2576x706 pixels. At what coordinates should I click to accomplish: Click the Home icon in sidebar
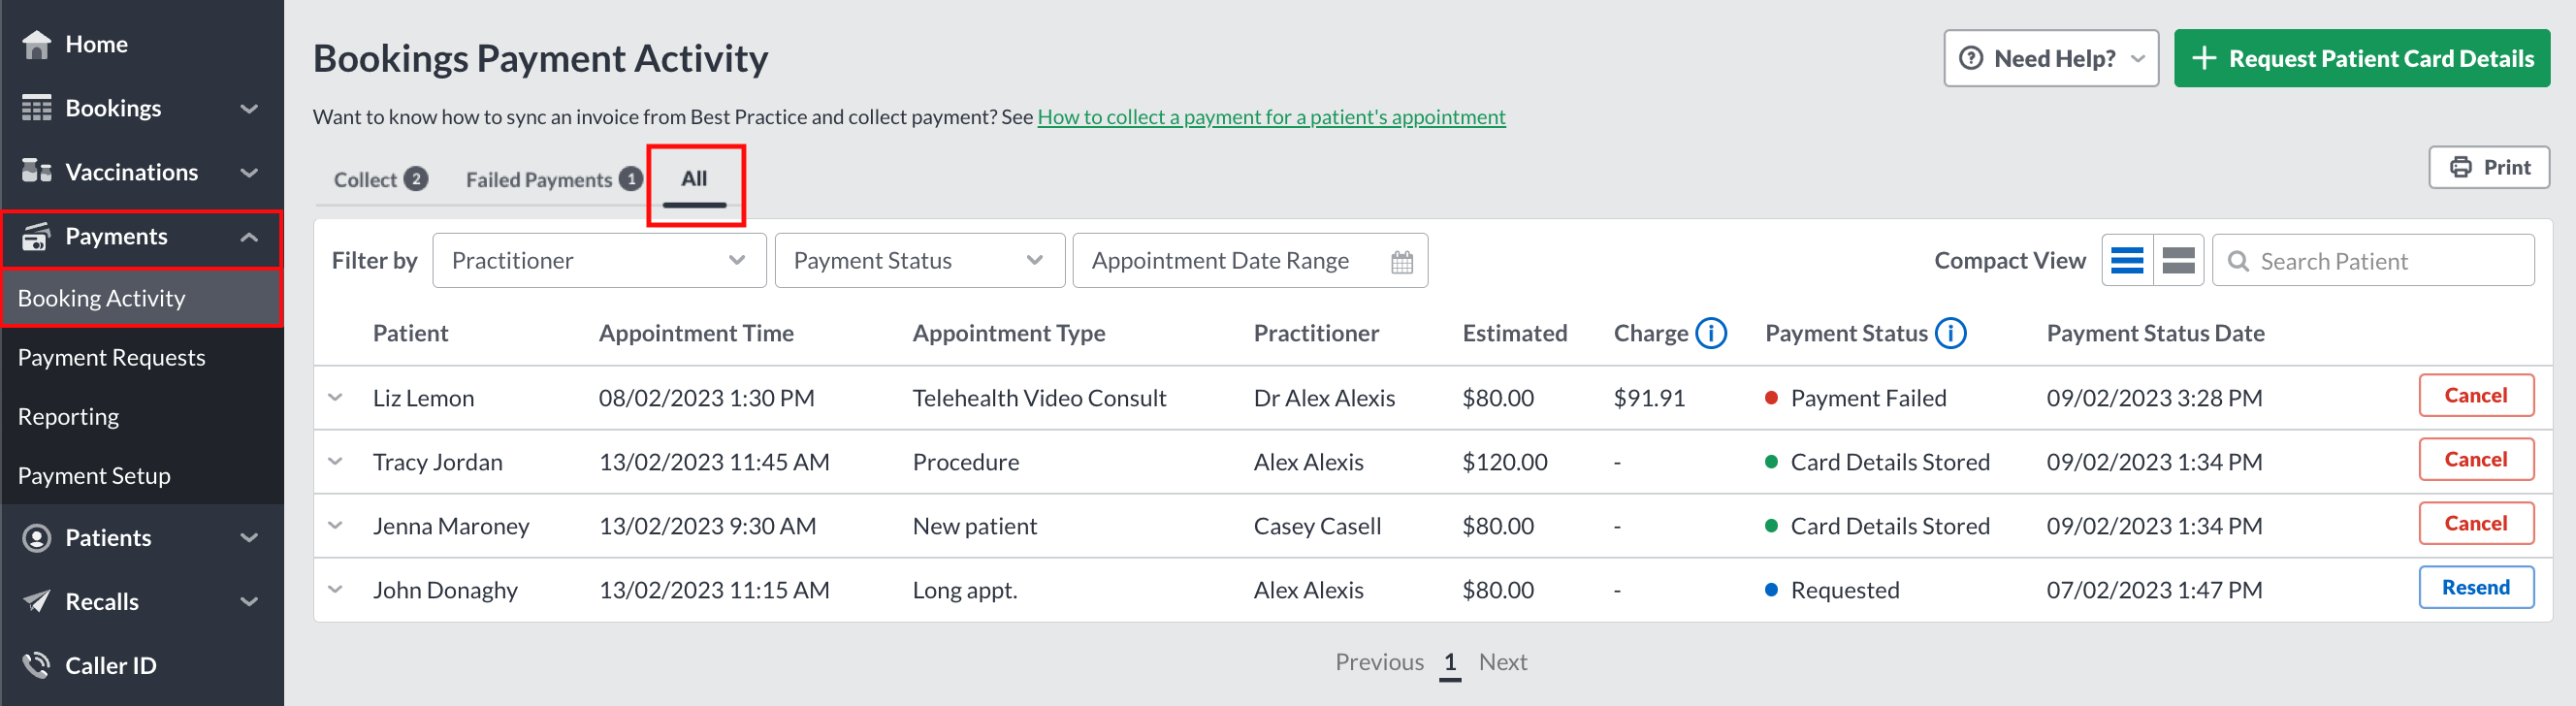[37, 44]
